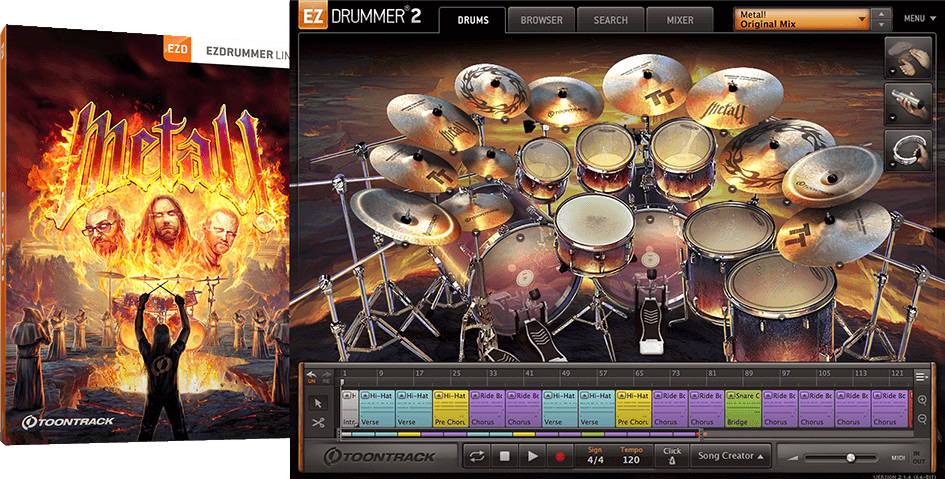The height and width of the screenshot is (479, 945).
Task: Expand the Song Creator panel
Action: 730,456
